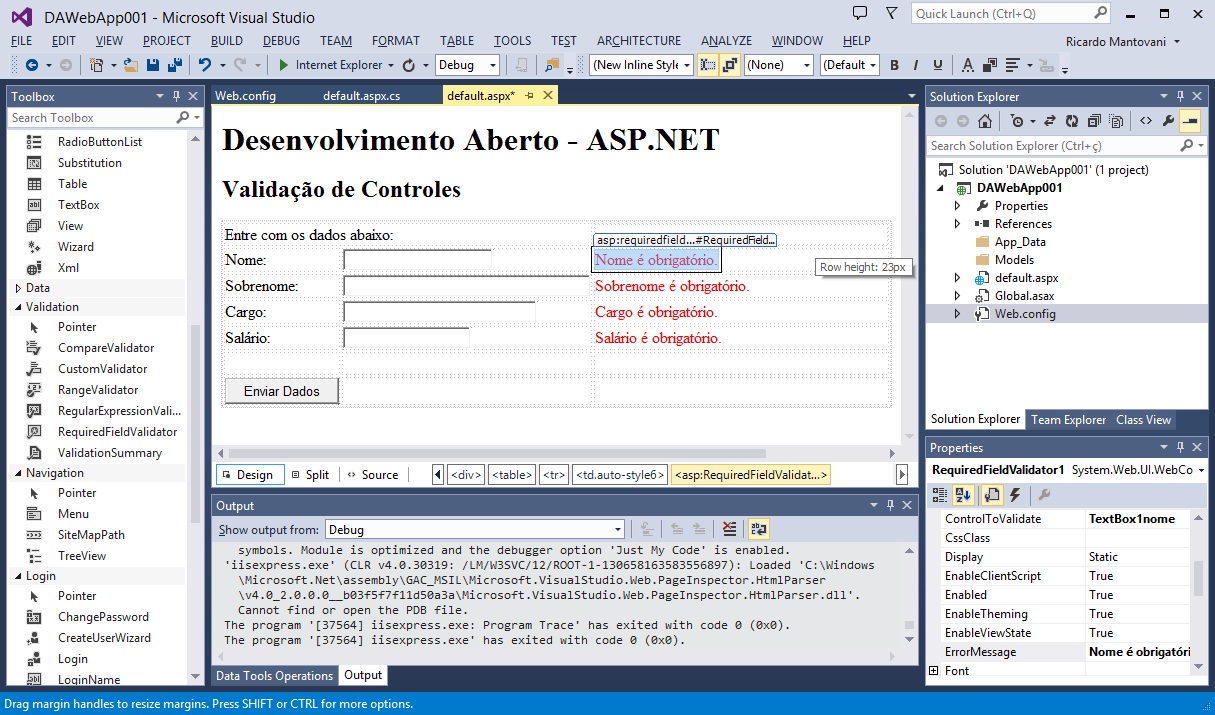Screen dimensions: 1215x715
Task: Toggle Alphabetical sorting in Properties window
Action: coord(964,495)
